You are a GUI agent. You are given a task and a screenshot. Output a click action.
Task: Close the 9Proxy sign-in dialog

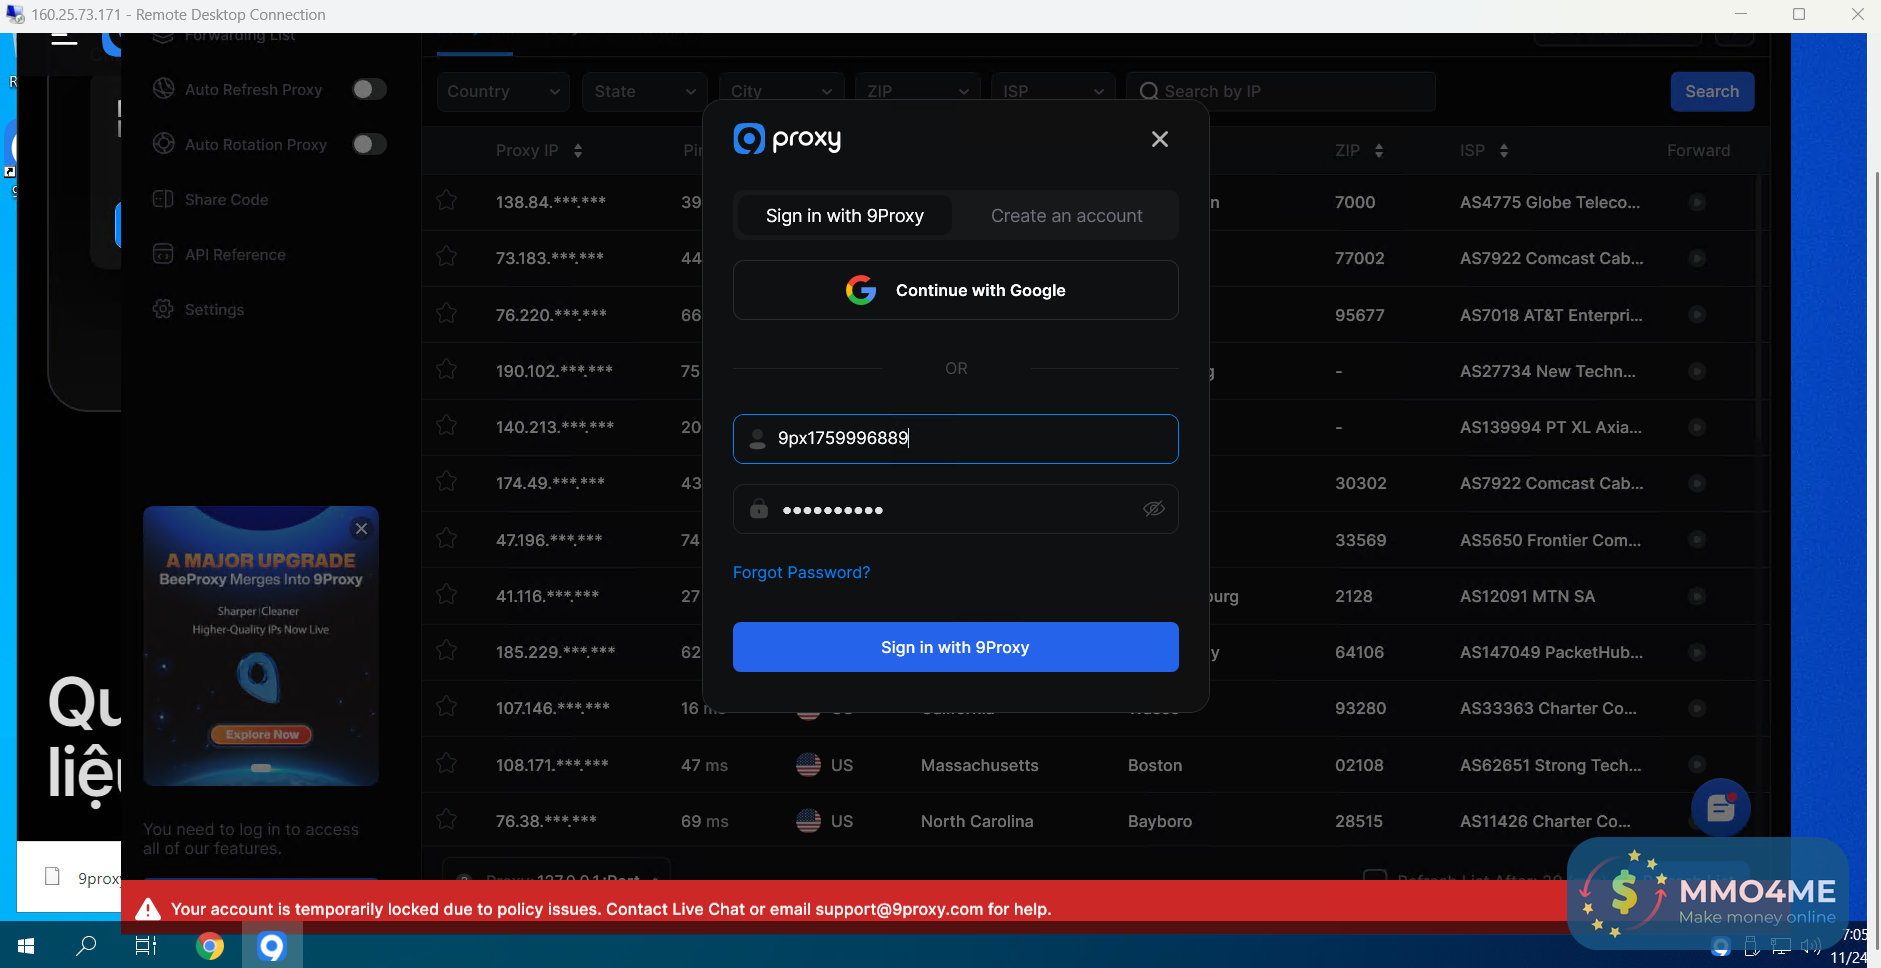pyautogui.click(x=1159, y=139)
